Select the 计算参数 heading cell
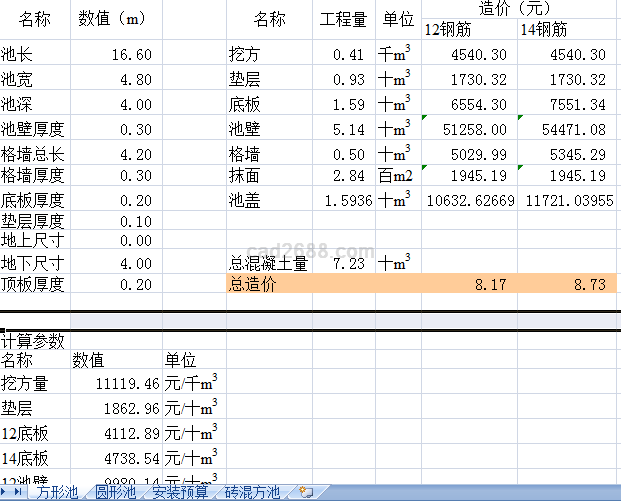Screen dimensions: 621x501 pos(34,341)
